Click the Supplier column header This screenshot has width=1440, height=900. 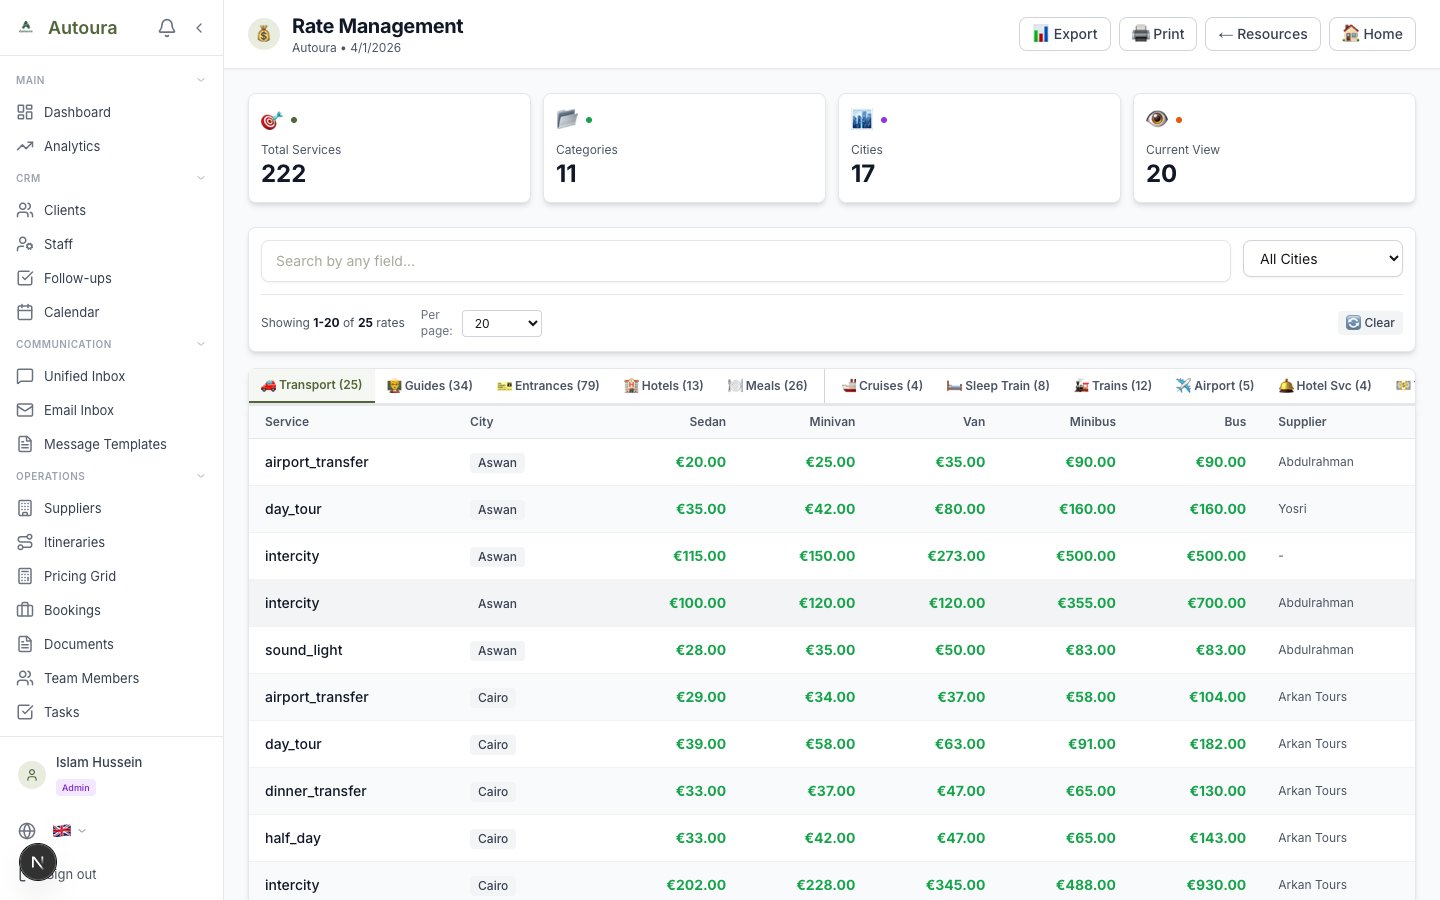pos(1302,422)
